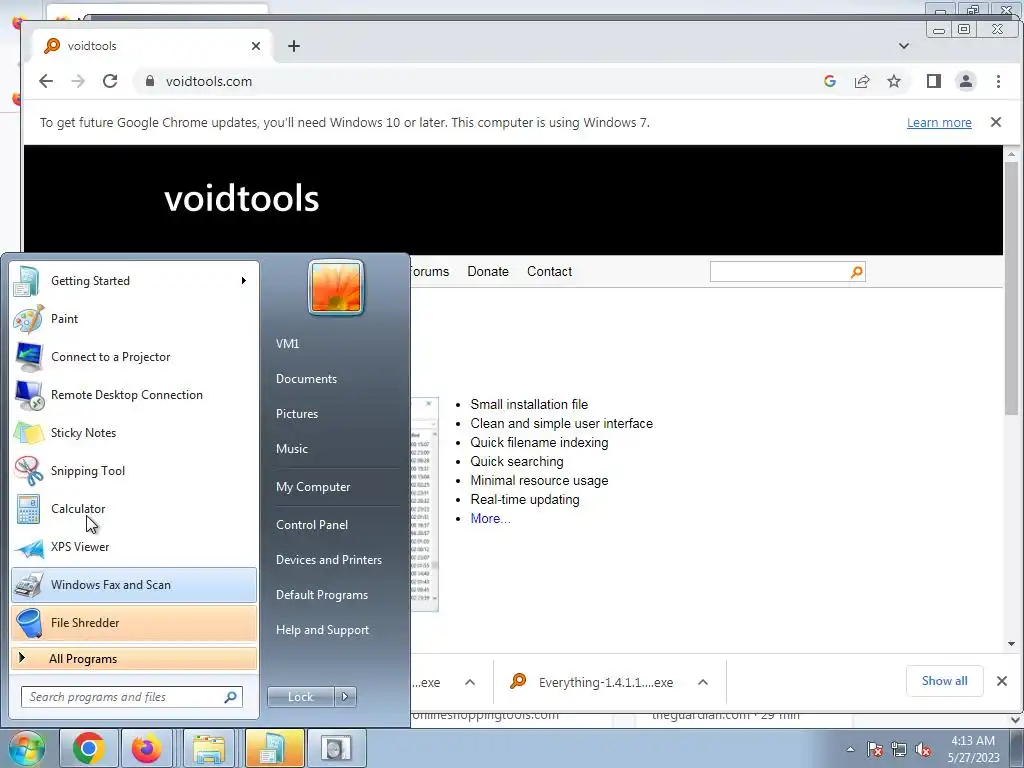Open Donate page link
Image resolution: width=1024 pixels, height=768 pixels.
click(488, 272)
